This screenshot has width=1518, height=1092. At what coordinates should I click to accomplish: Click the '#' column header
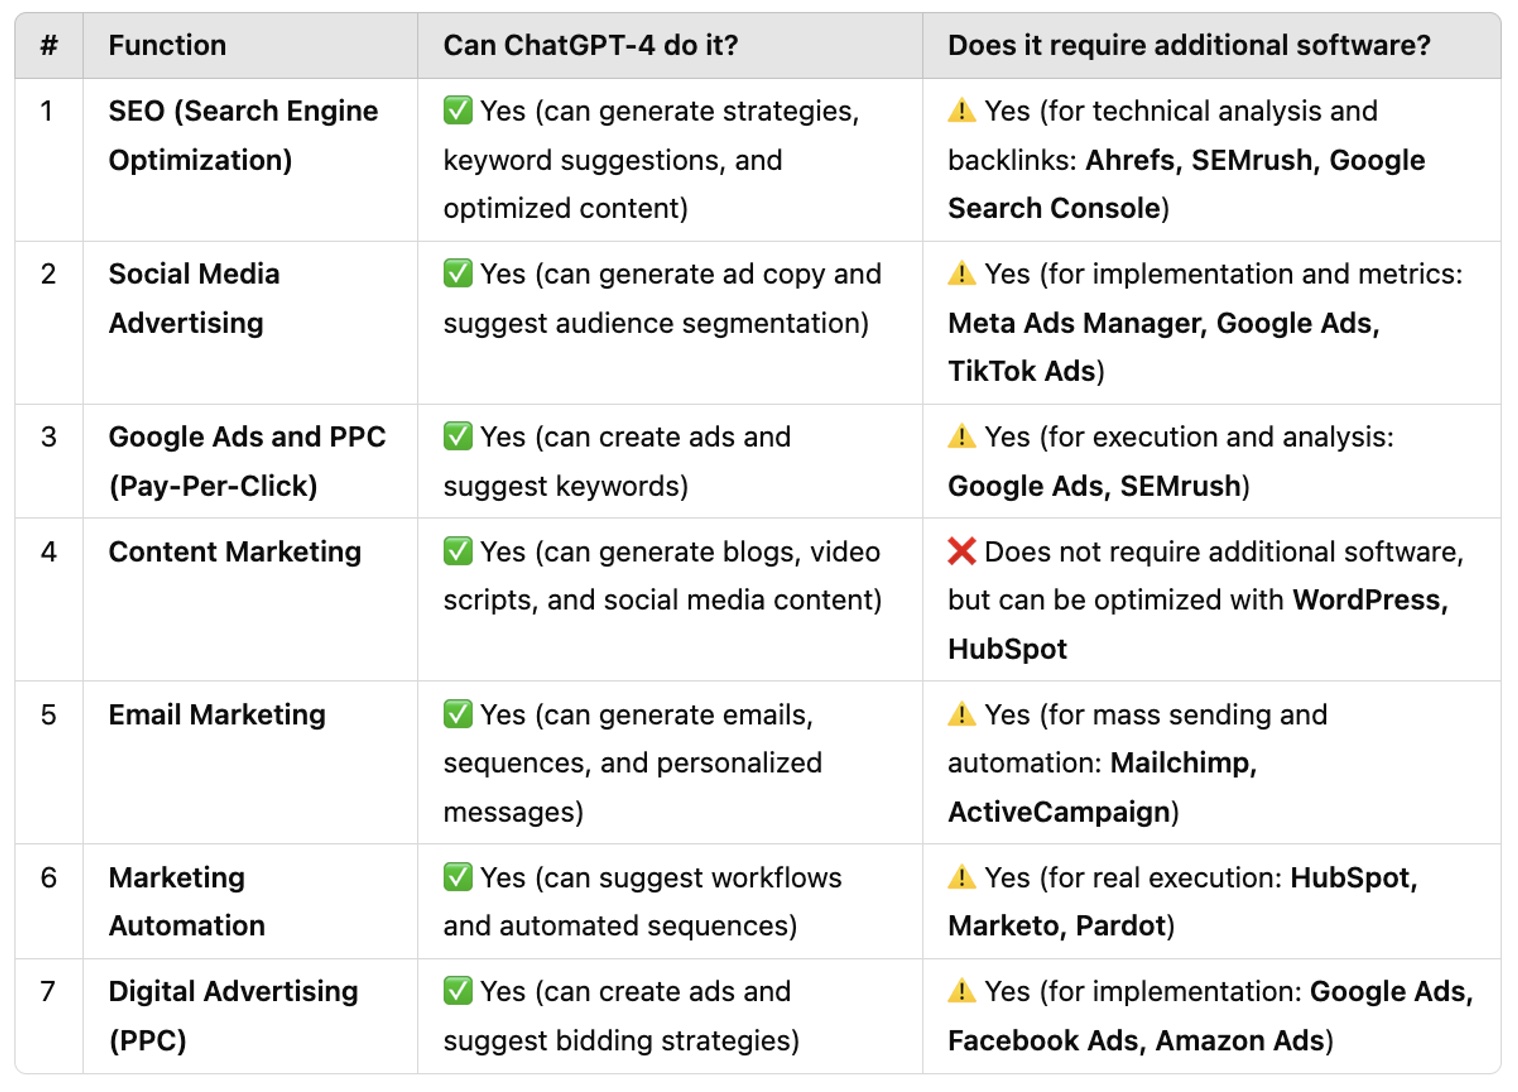pyautogui.click(x=49, y=45)
